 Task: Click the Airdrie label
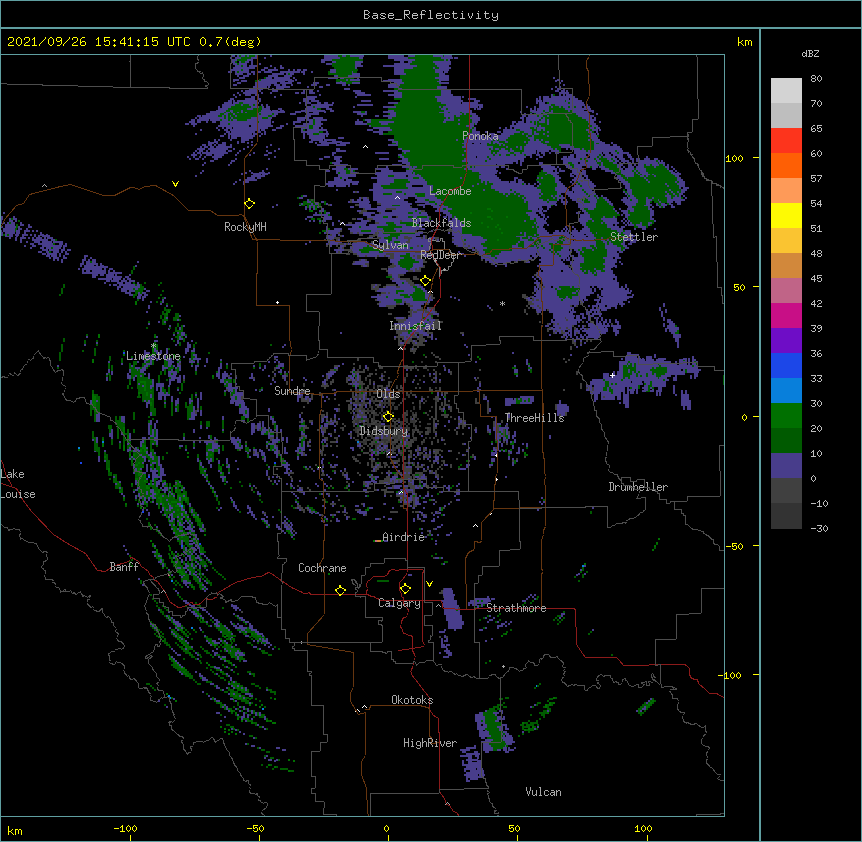coord(403,537)
